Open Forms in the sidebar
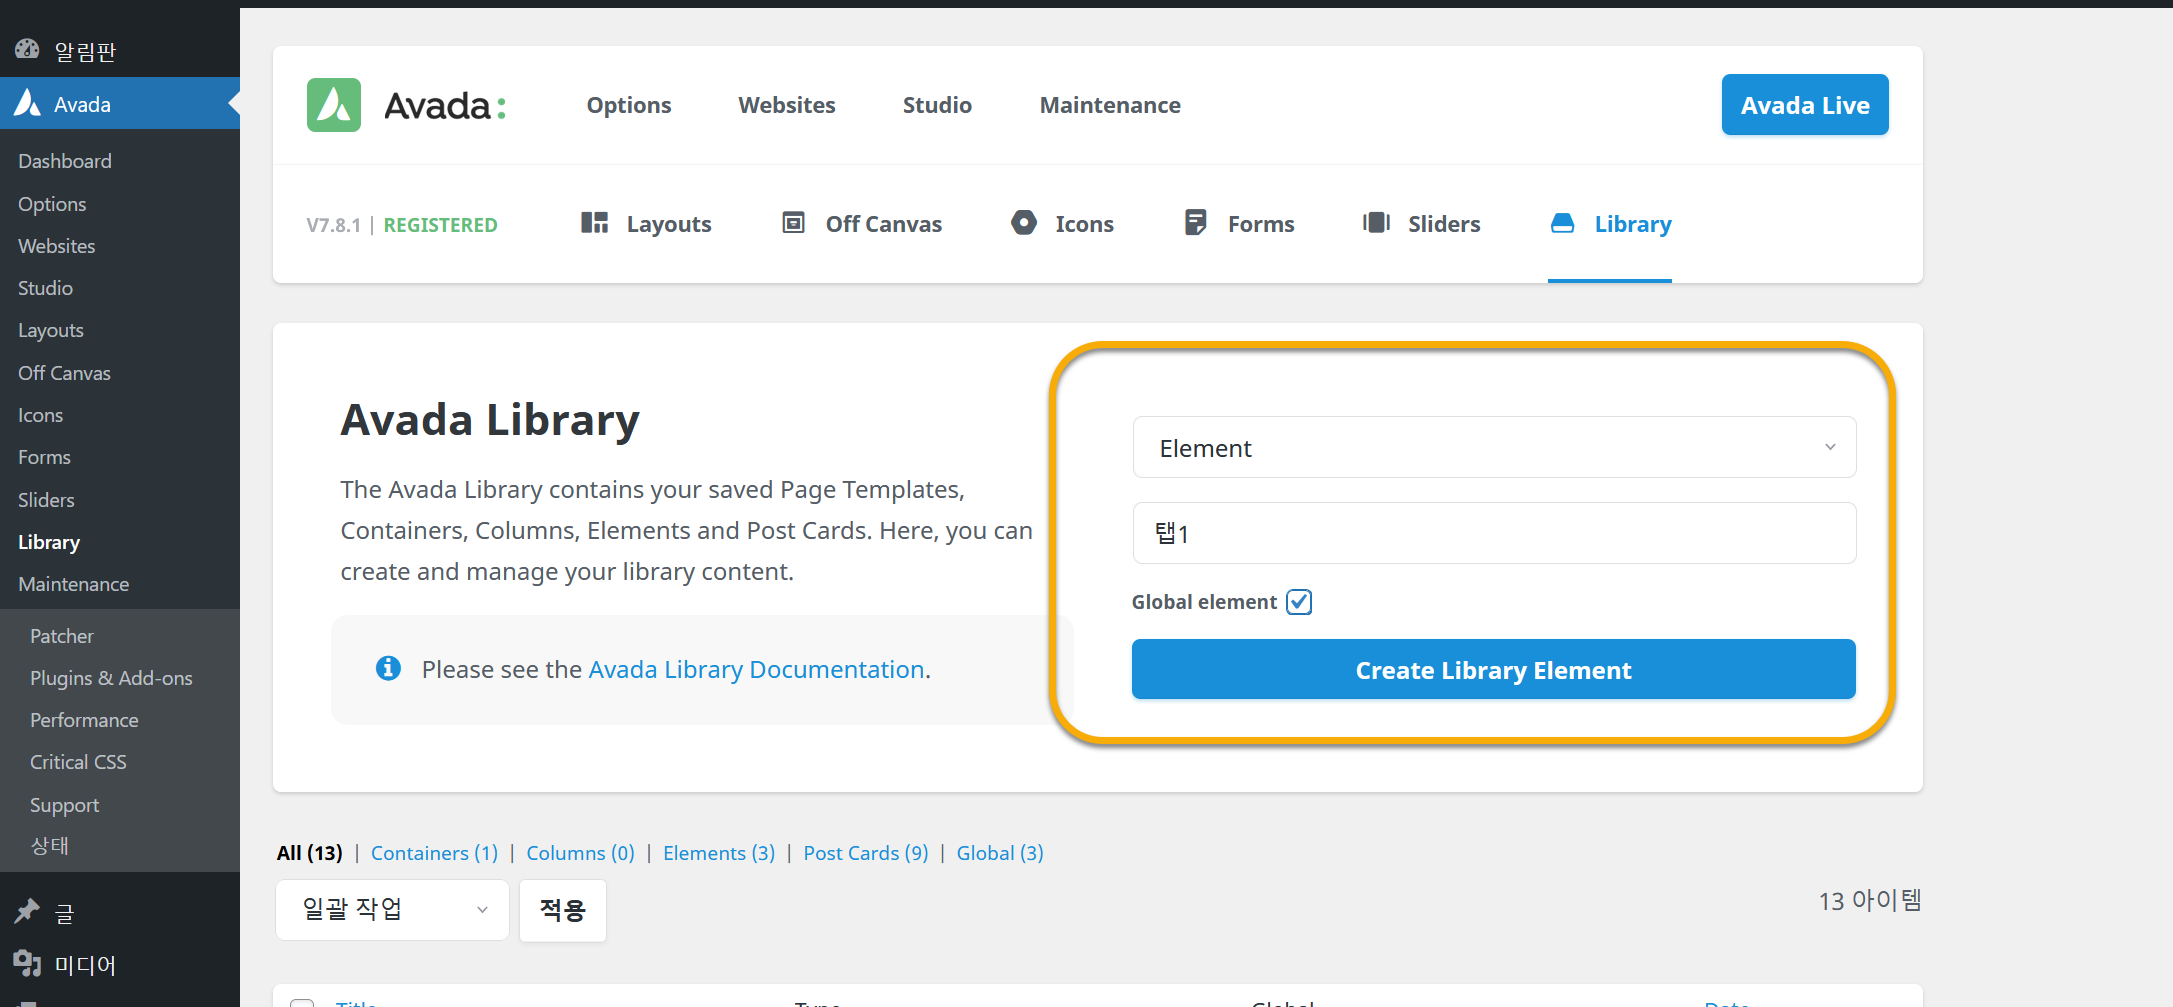This screenshot has width=2173, height=1007. [x=44, y=457]
